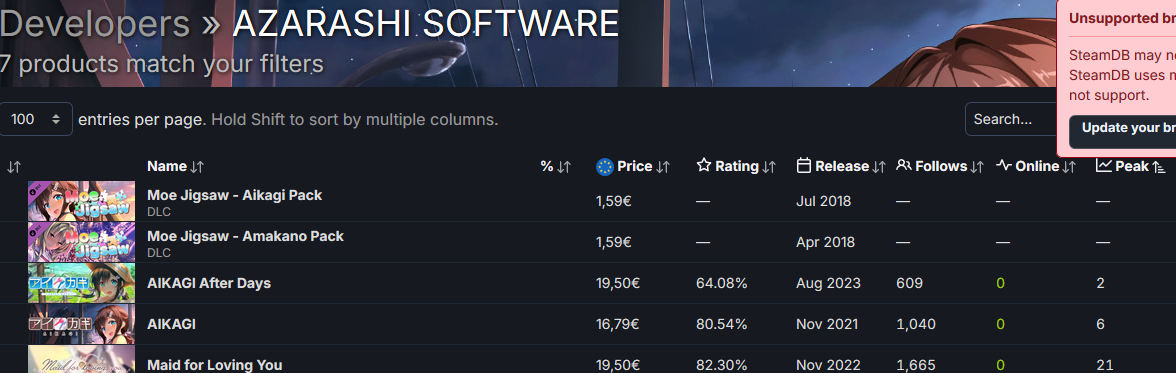
Task: Open Moe Jigsaw - Amakano Pack
Action: click(245, 236)
